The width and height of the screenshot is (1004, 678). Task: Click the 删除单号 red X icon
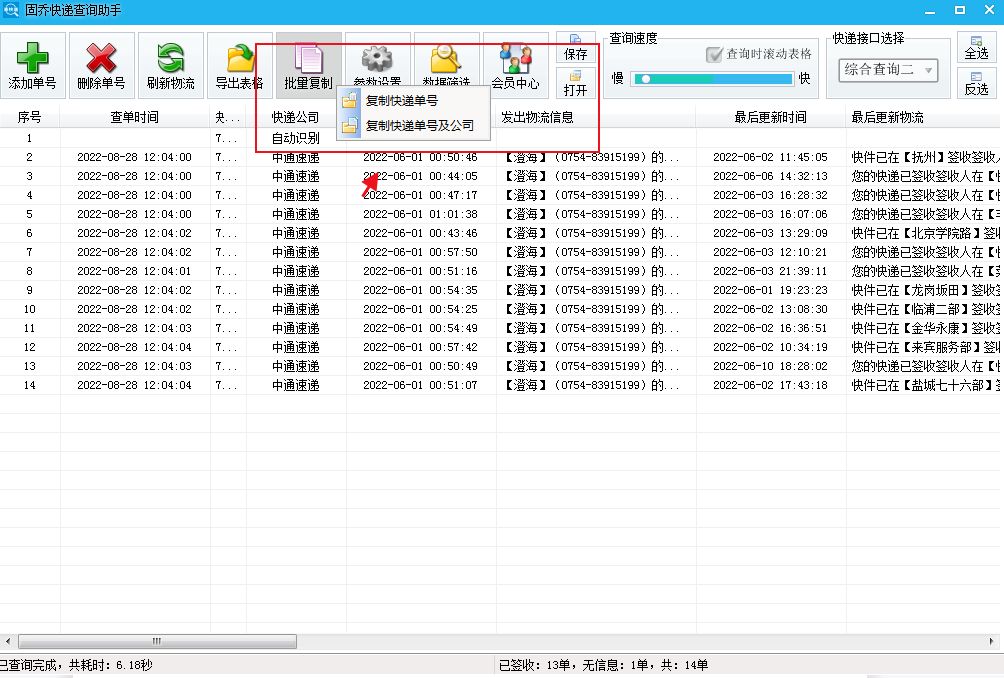tap(101, 58)
